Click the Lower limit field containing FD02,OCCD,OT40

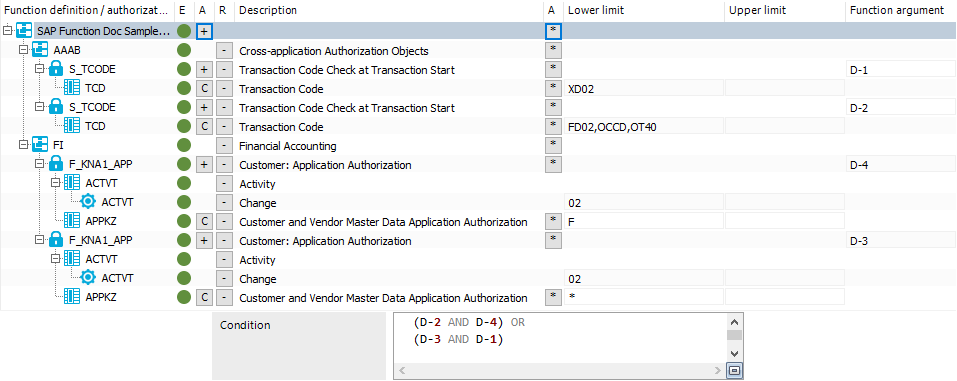pyautogui.click(x=643, y=126)
